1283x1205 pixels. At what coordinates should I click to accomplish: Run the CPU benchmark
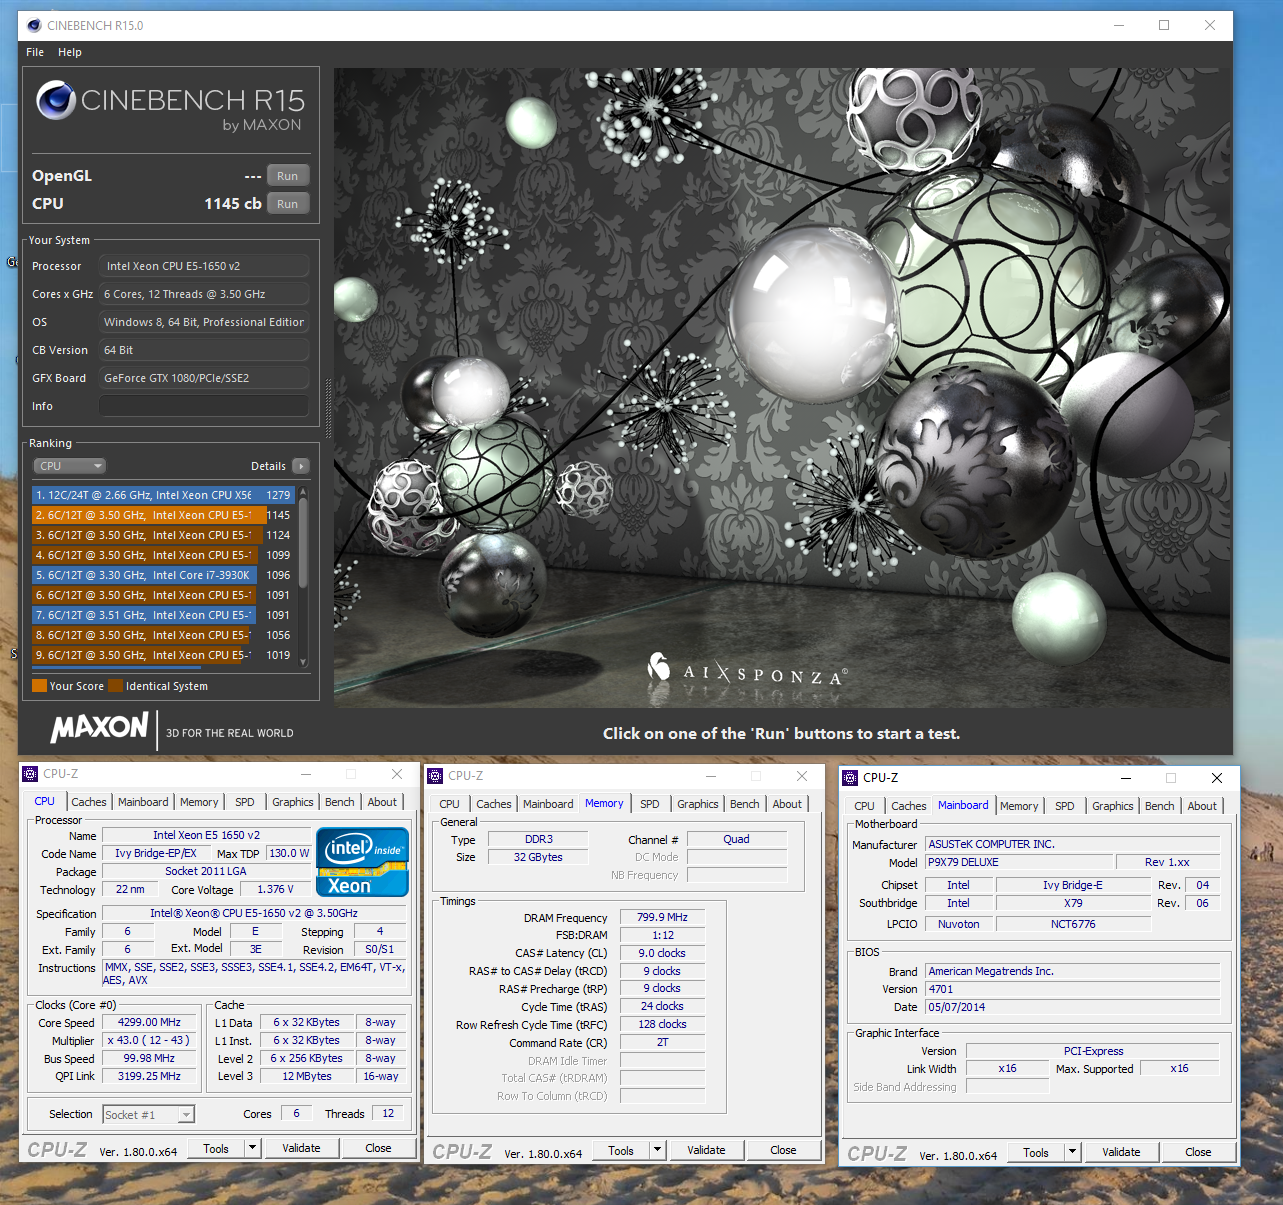click(288, 204)
